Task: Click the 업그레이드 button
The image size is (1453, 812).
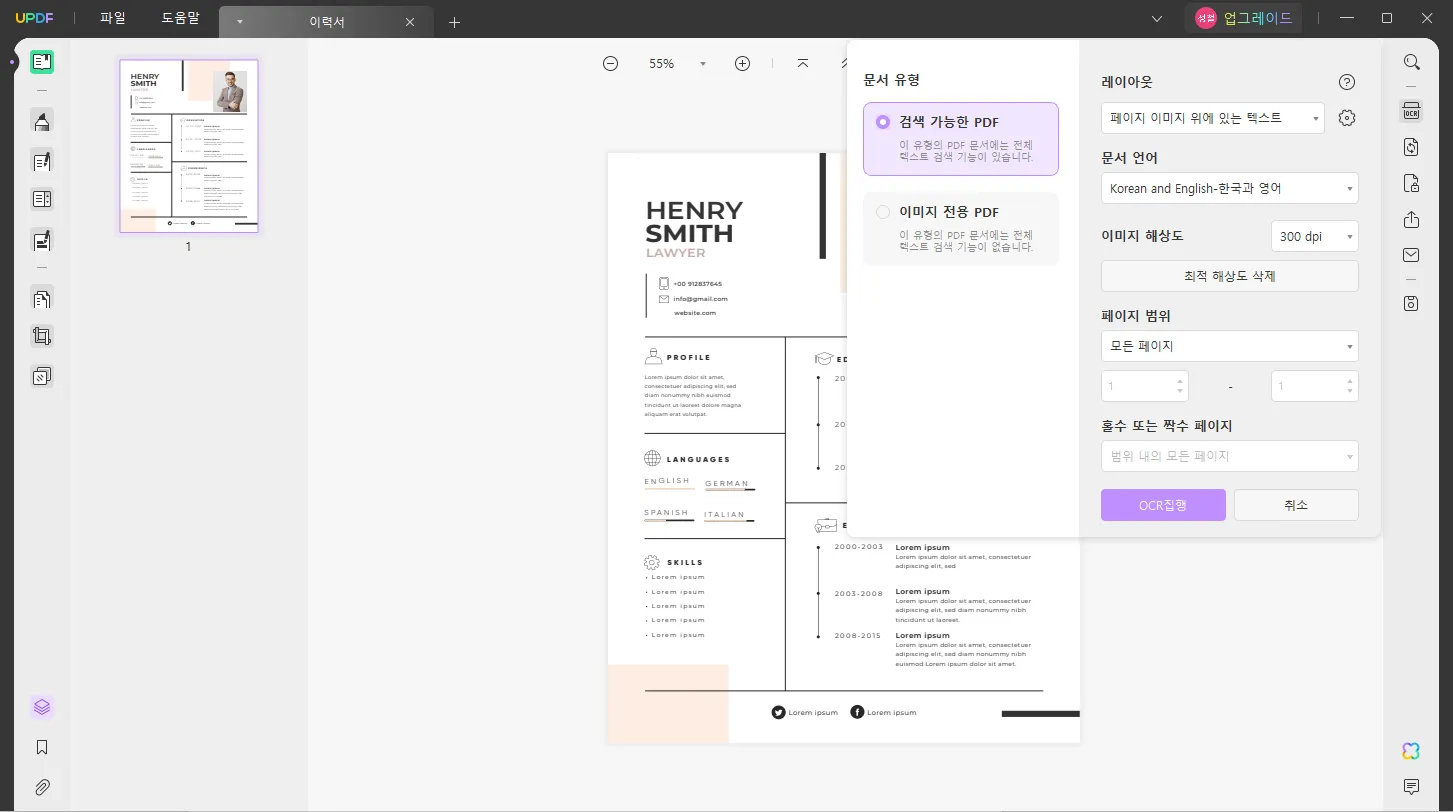Action: point(1244,18)
